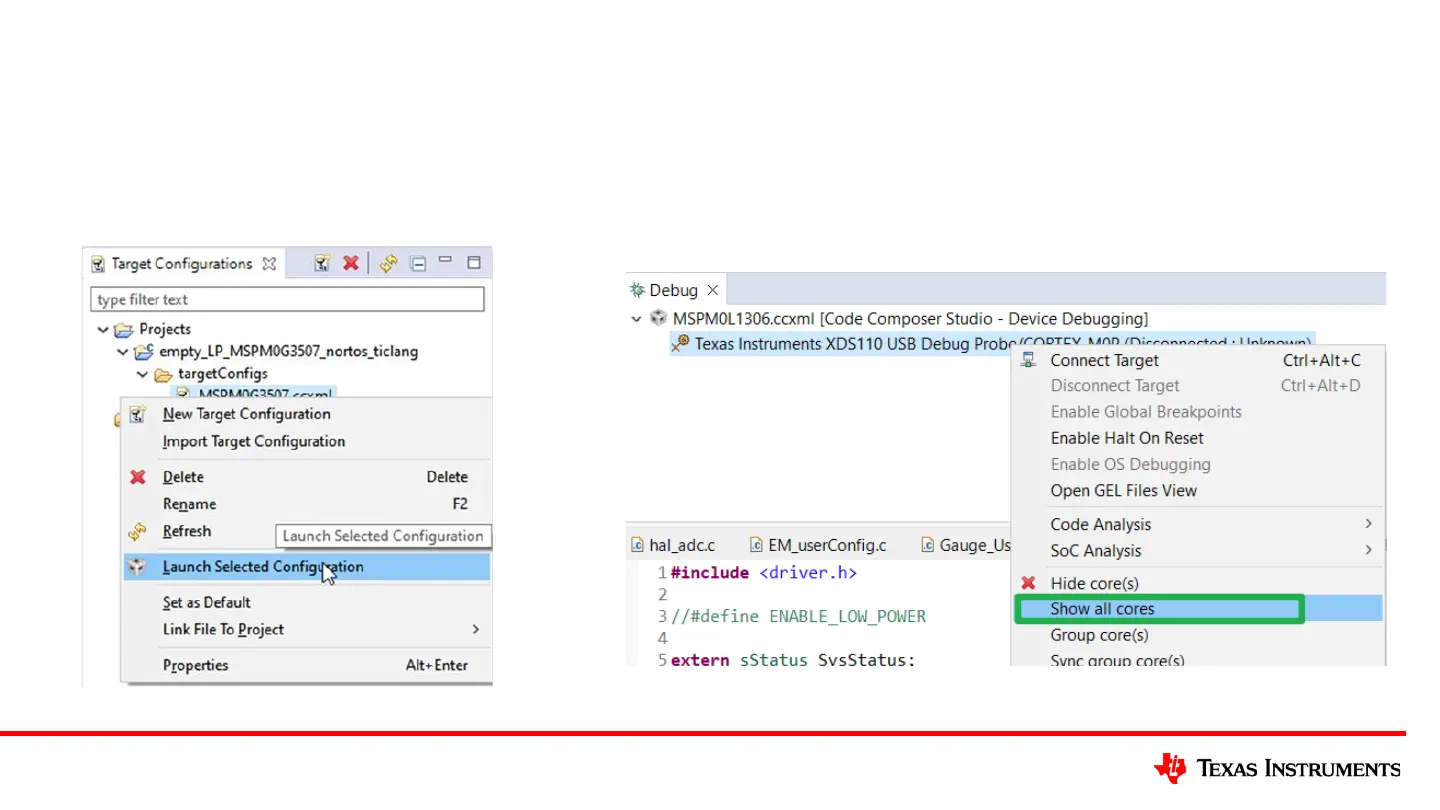Viewport: 1440px width, 810px height.
Task: Click the '//#define ENABLE_LOW_POWER' code line
Action: click(798, 616)
